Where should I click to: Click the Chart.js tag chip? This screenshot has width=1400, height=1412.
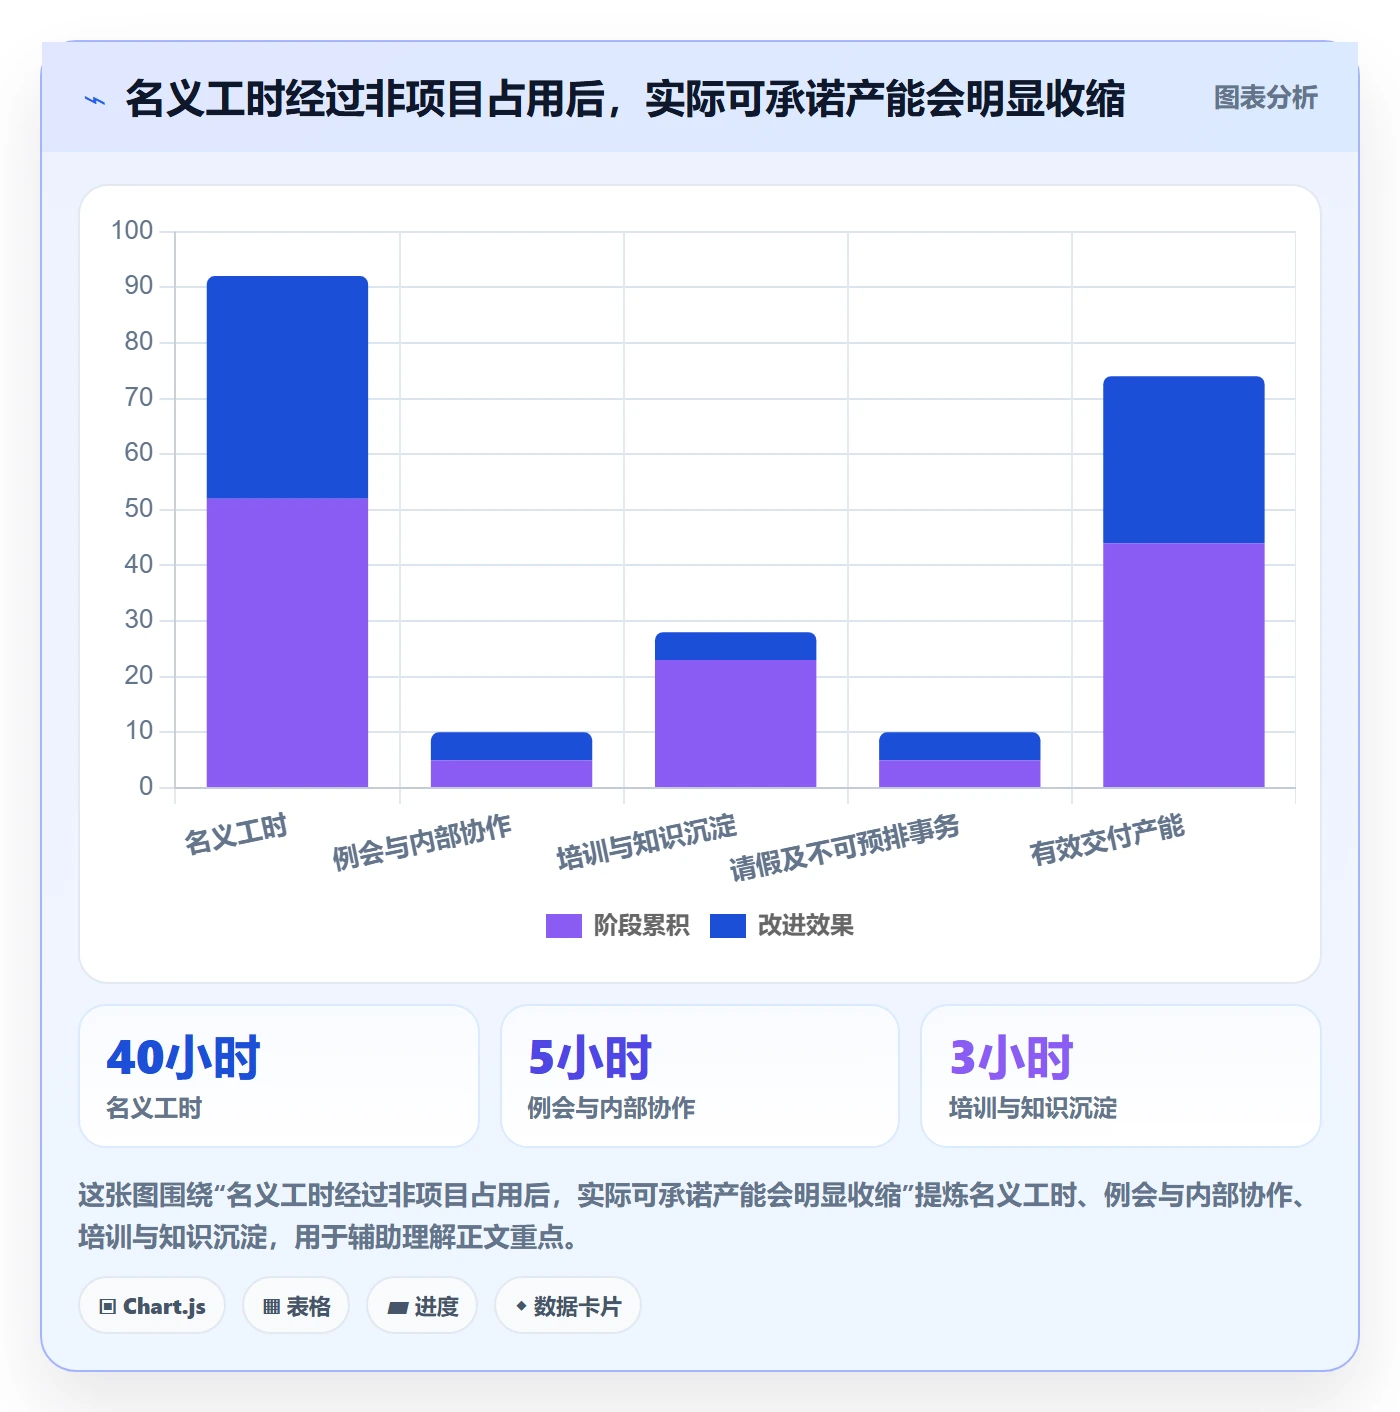[152, 1306]
